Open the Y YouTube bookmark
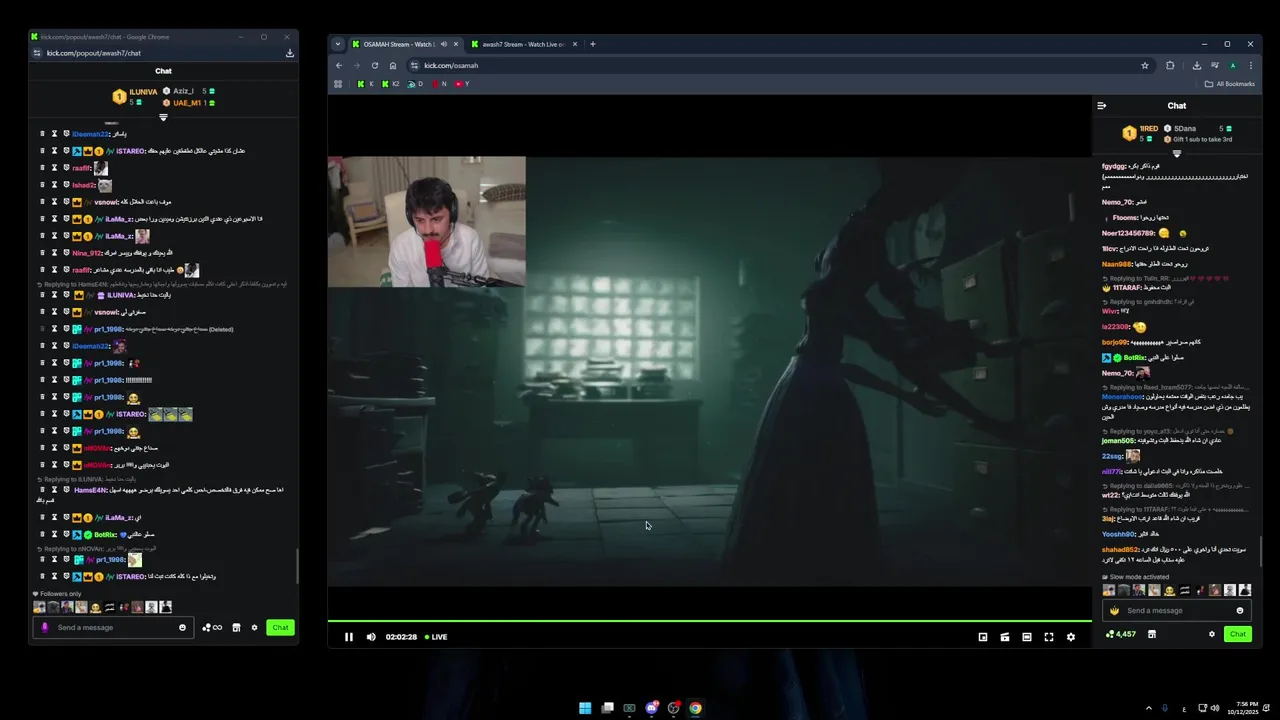1280x720 pixels. 462,84
